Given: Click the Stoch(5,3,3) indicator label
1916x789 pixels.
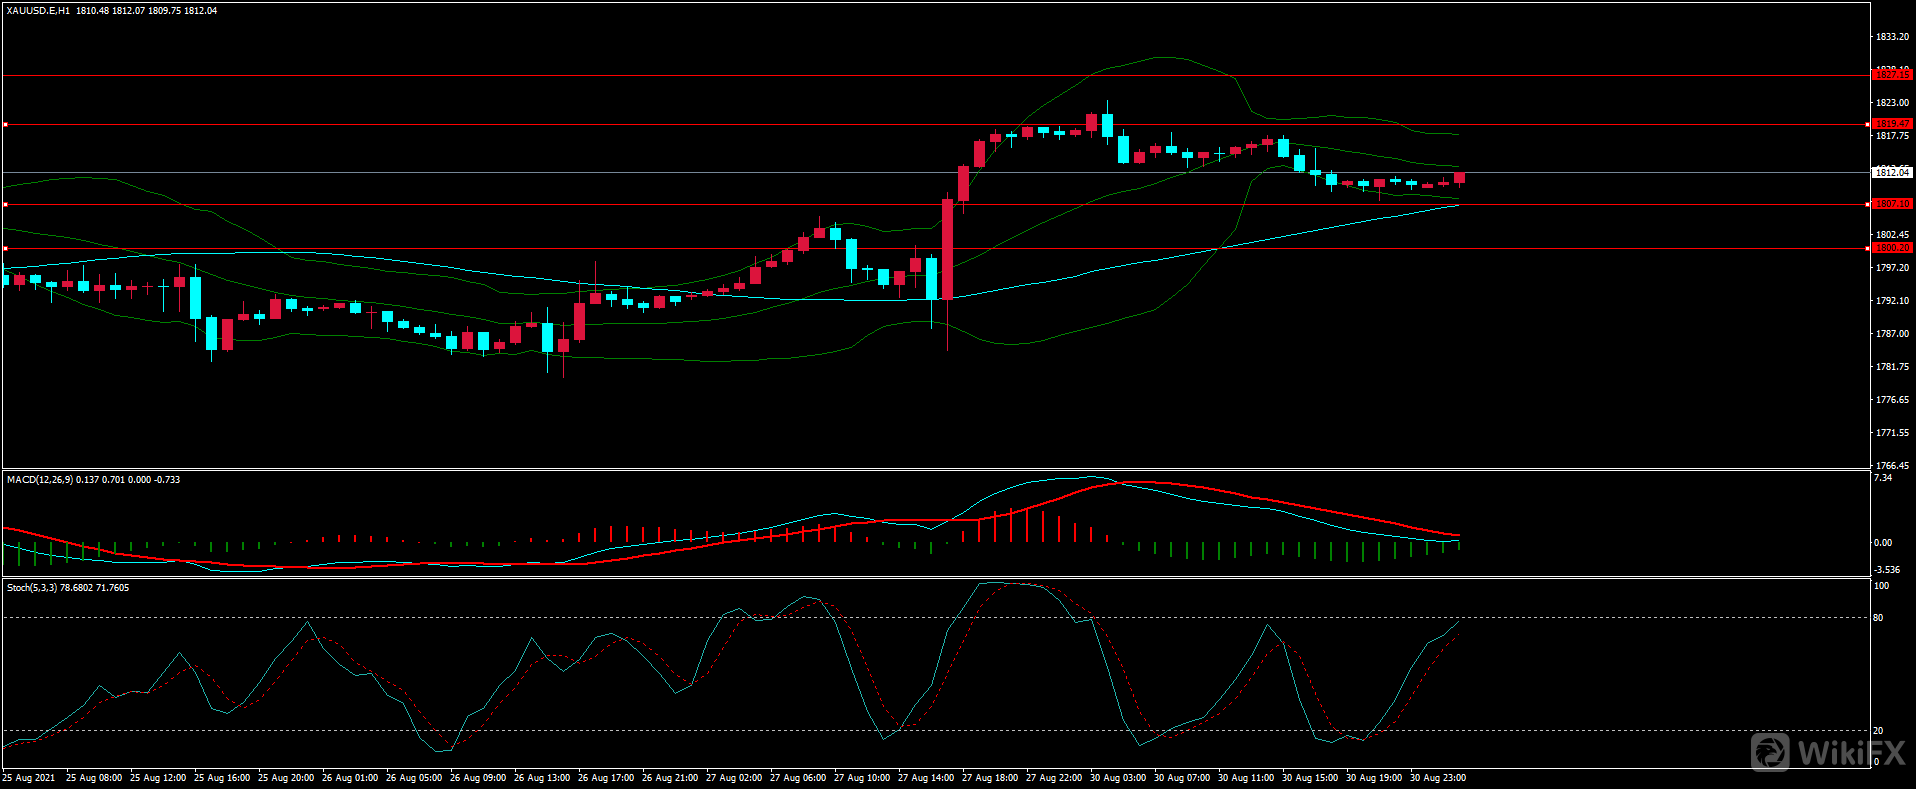Looking at the screenshot, I should (32, 588).
